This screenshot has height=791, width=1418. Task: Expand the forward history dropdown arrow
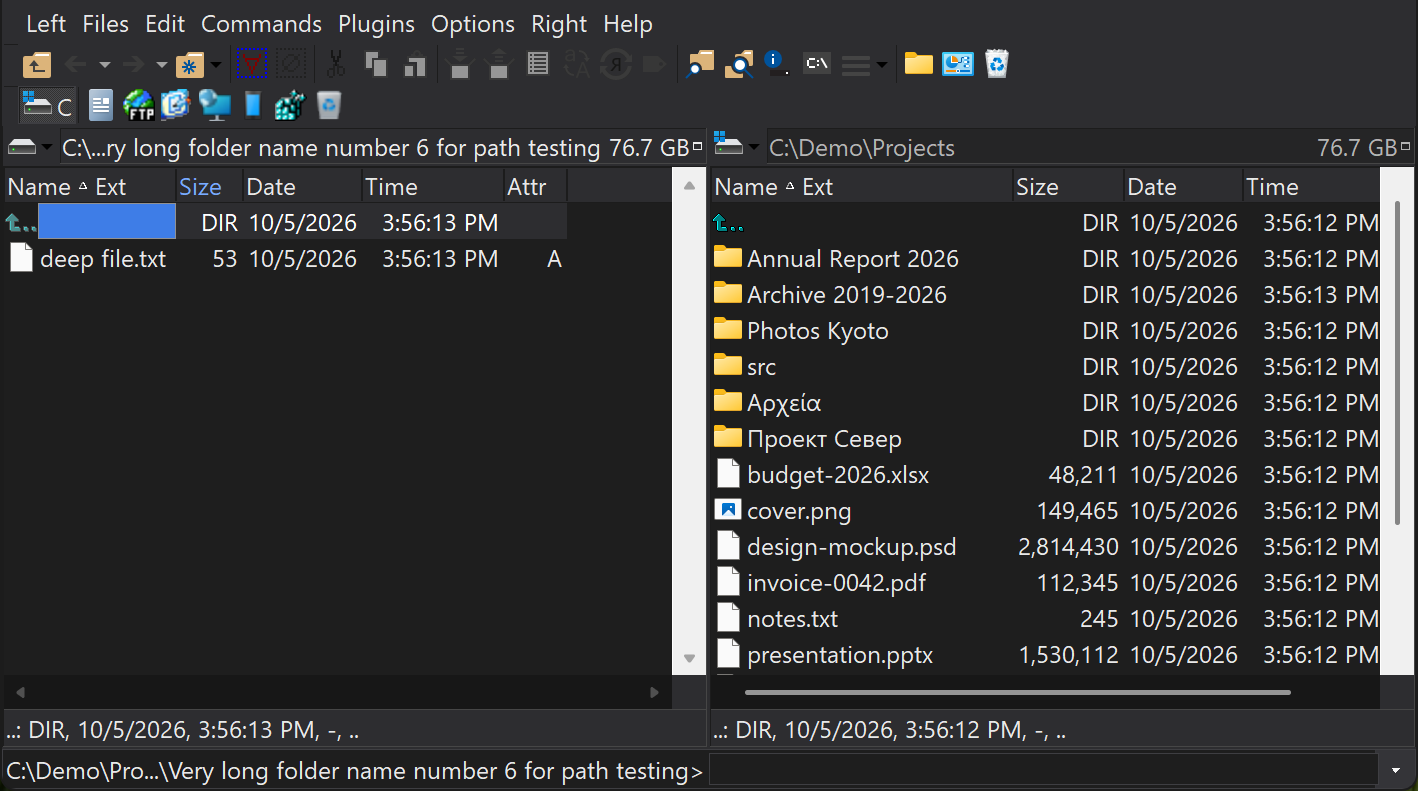click(x=162, y=66)
